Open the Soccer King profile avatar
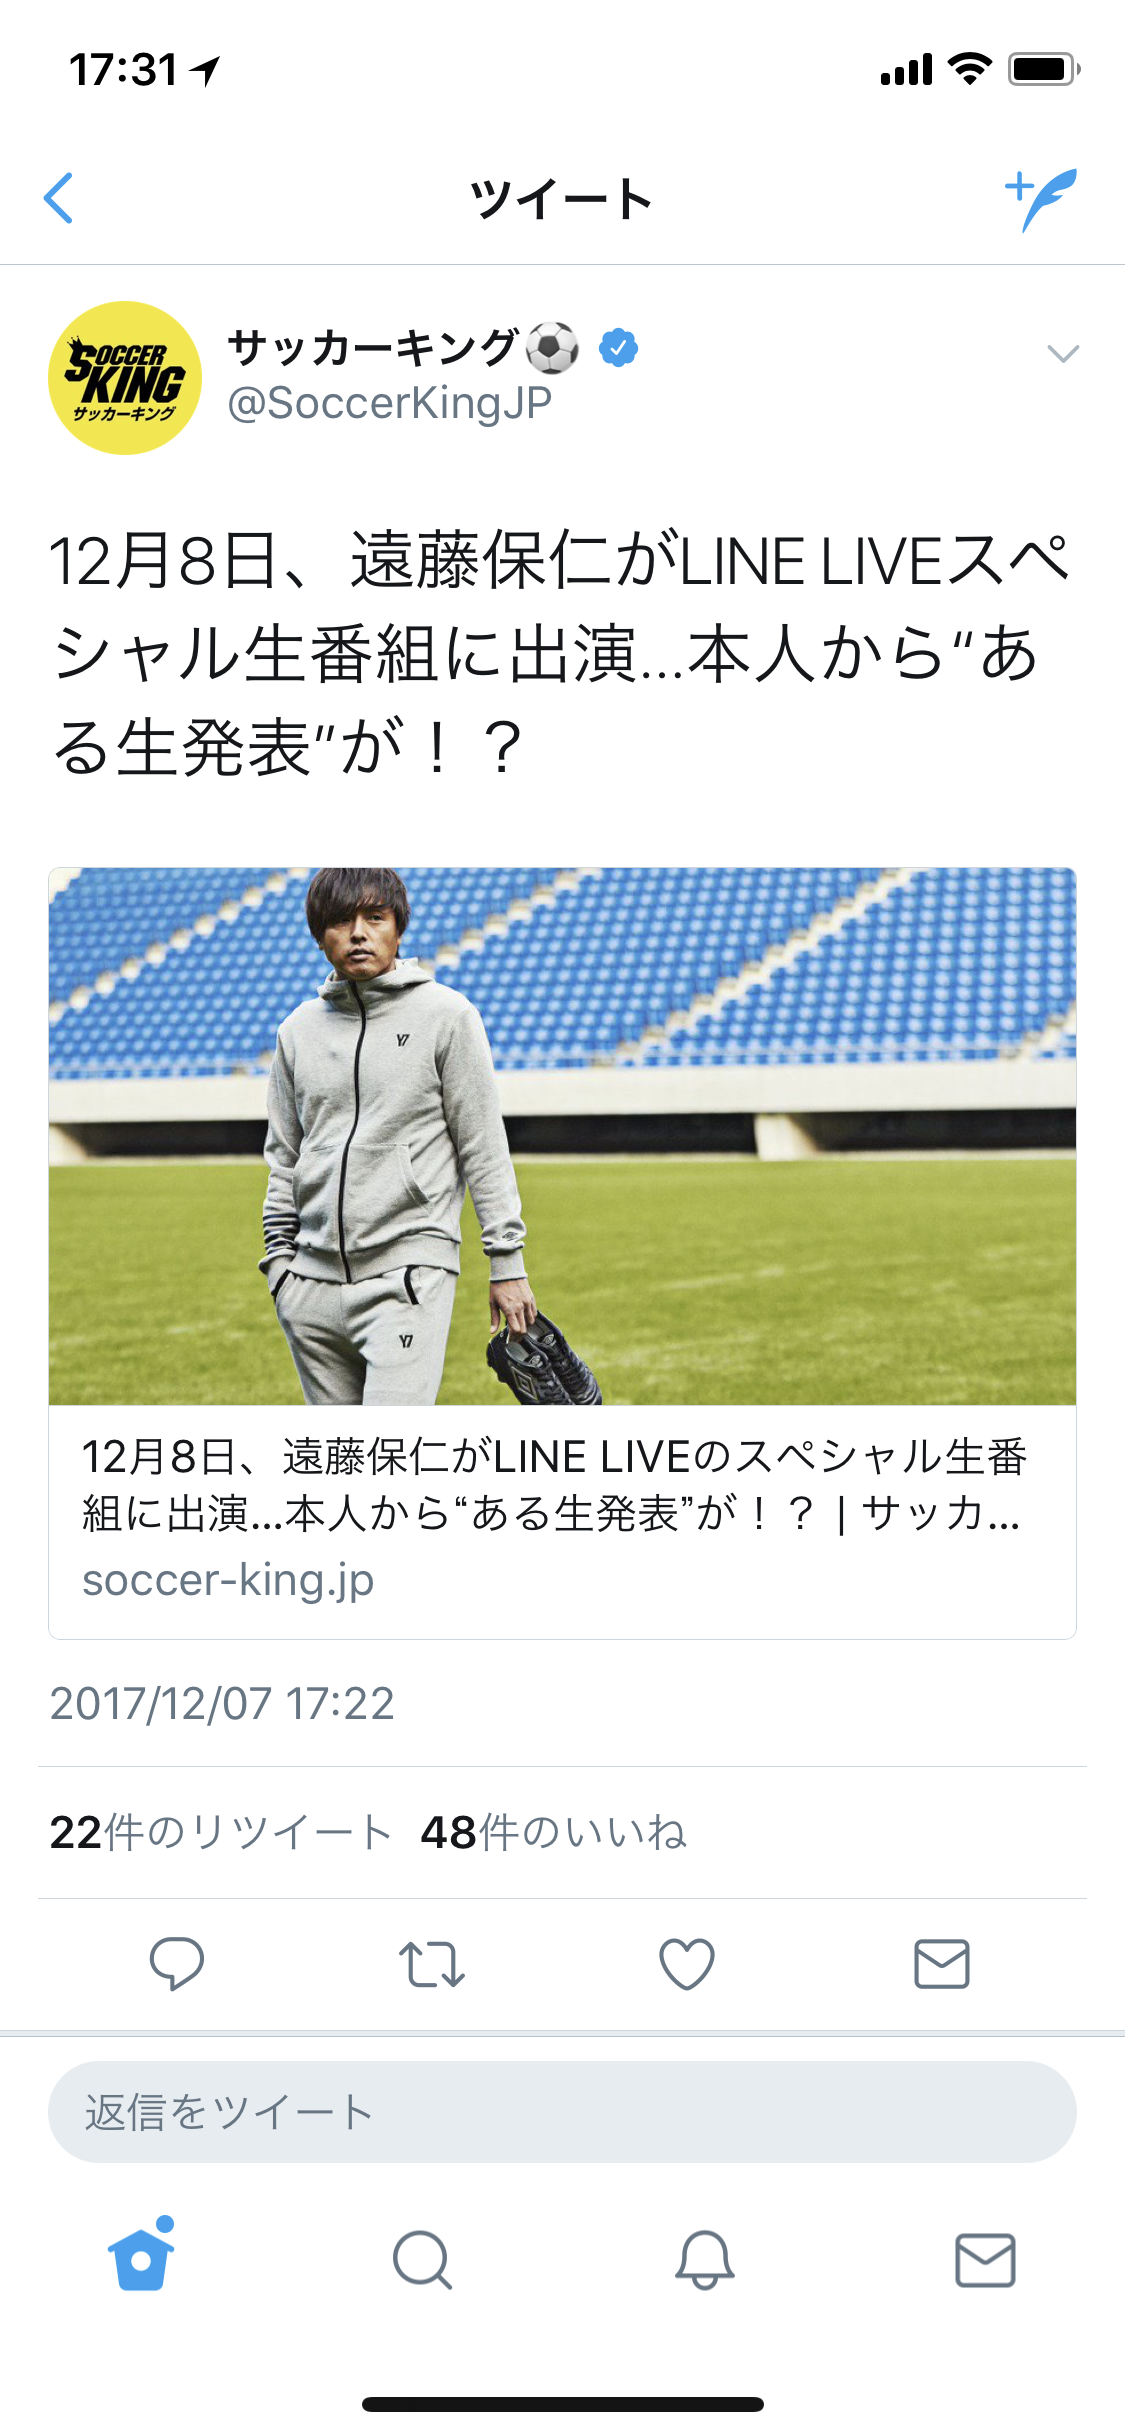1125x2436 pixels. [x=125, y=378]
